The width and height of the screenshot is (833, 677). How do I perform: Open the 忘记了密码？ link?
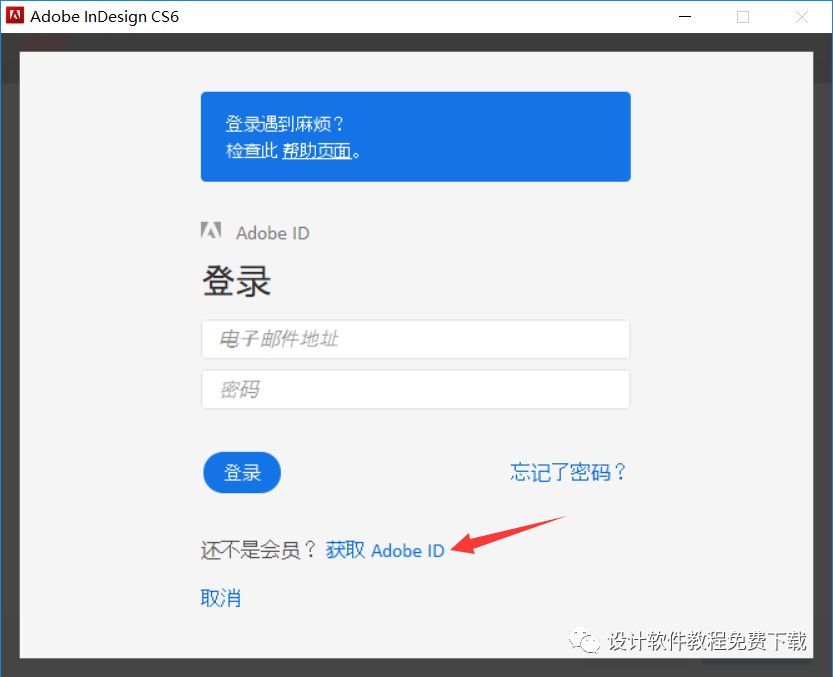click(568, 472)
